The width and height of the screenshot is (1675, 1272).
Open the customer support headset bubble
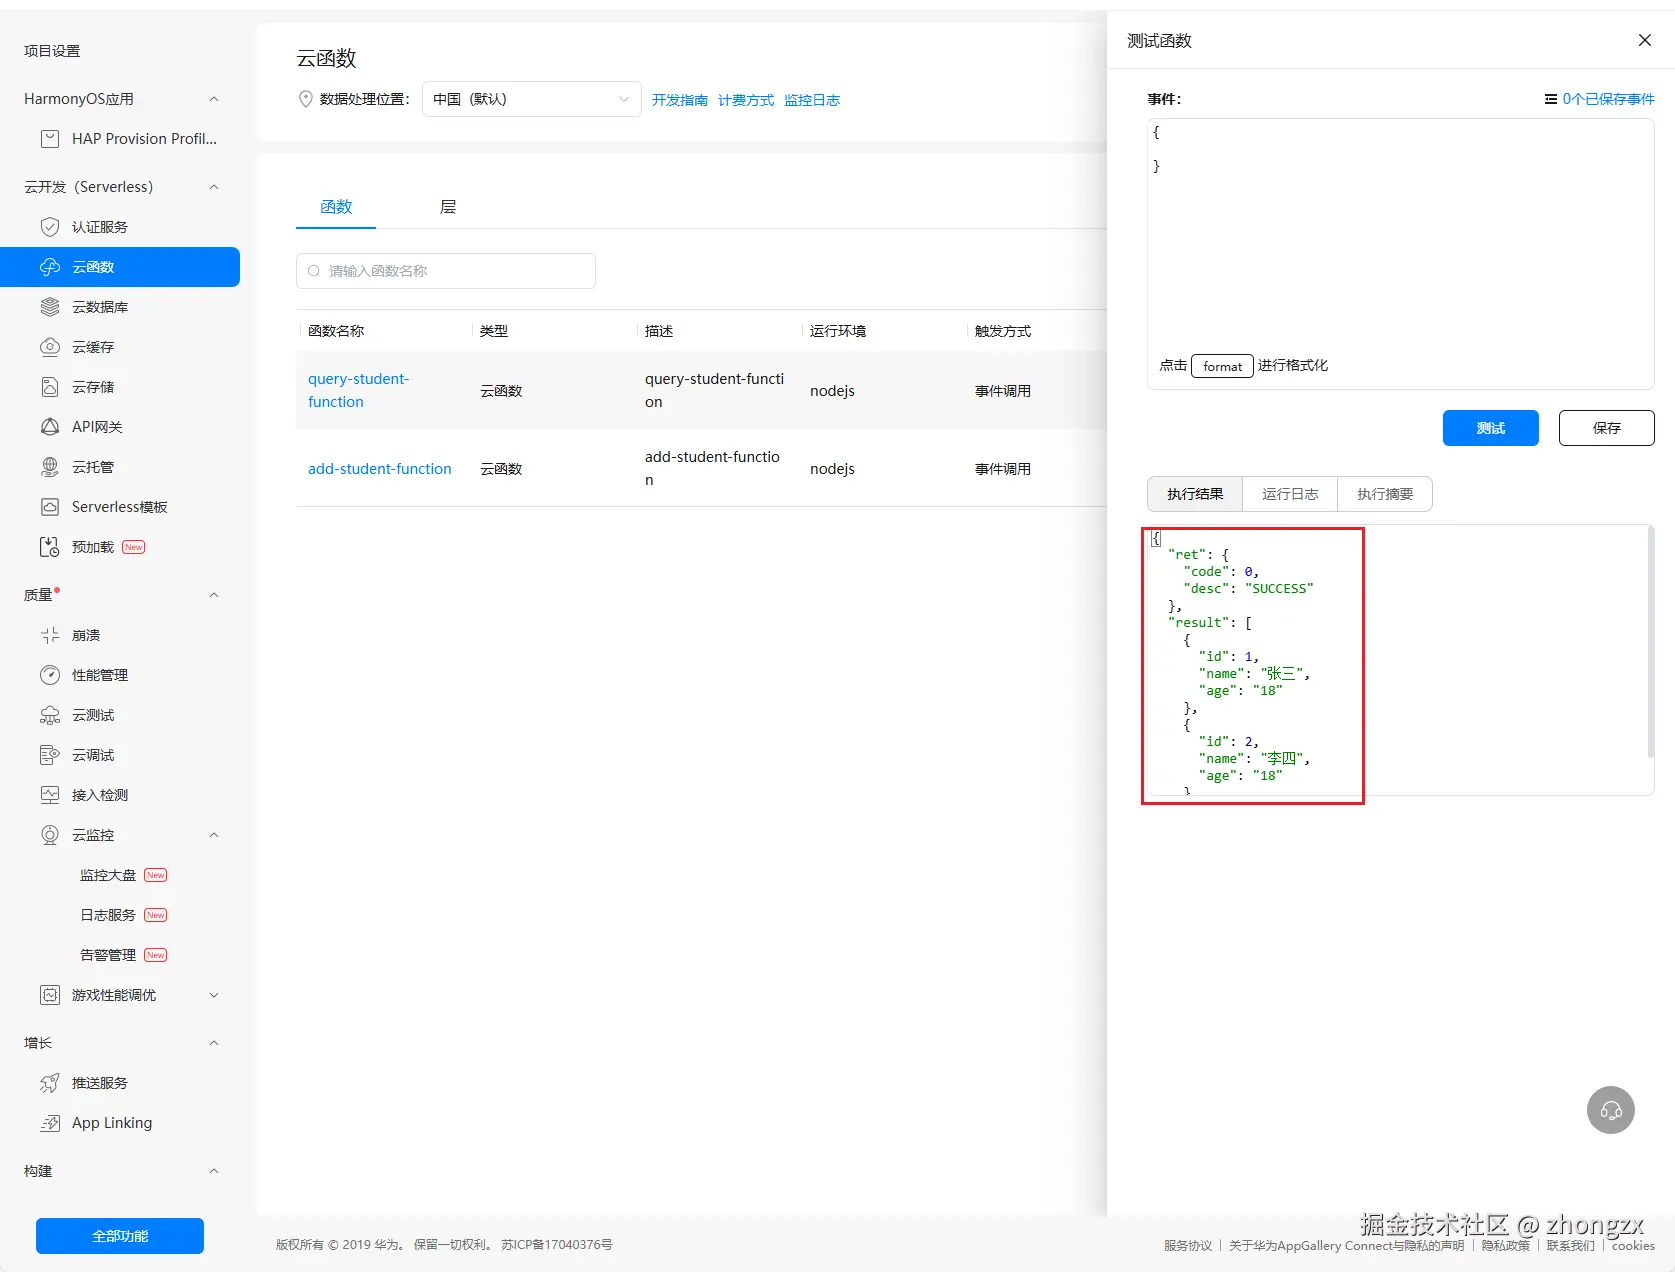(x=1611, y=1110)
